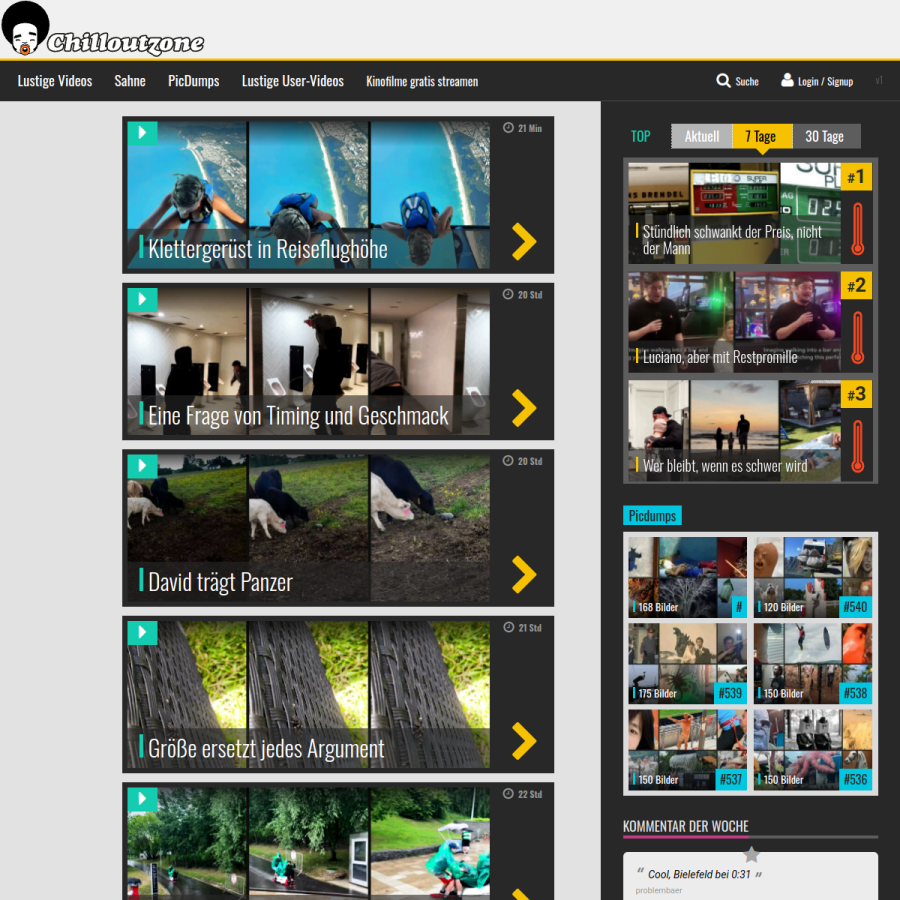The width and height of the screenshot is (900, 900).
Task: Click the KOMMENTAR DER WOCHE heading
Action: tap(686, 827)
